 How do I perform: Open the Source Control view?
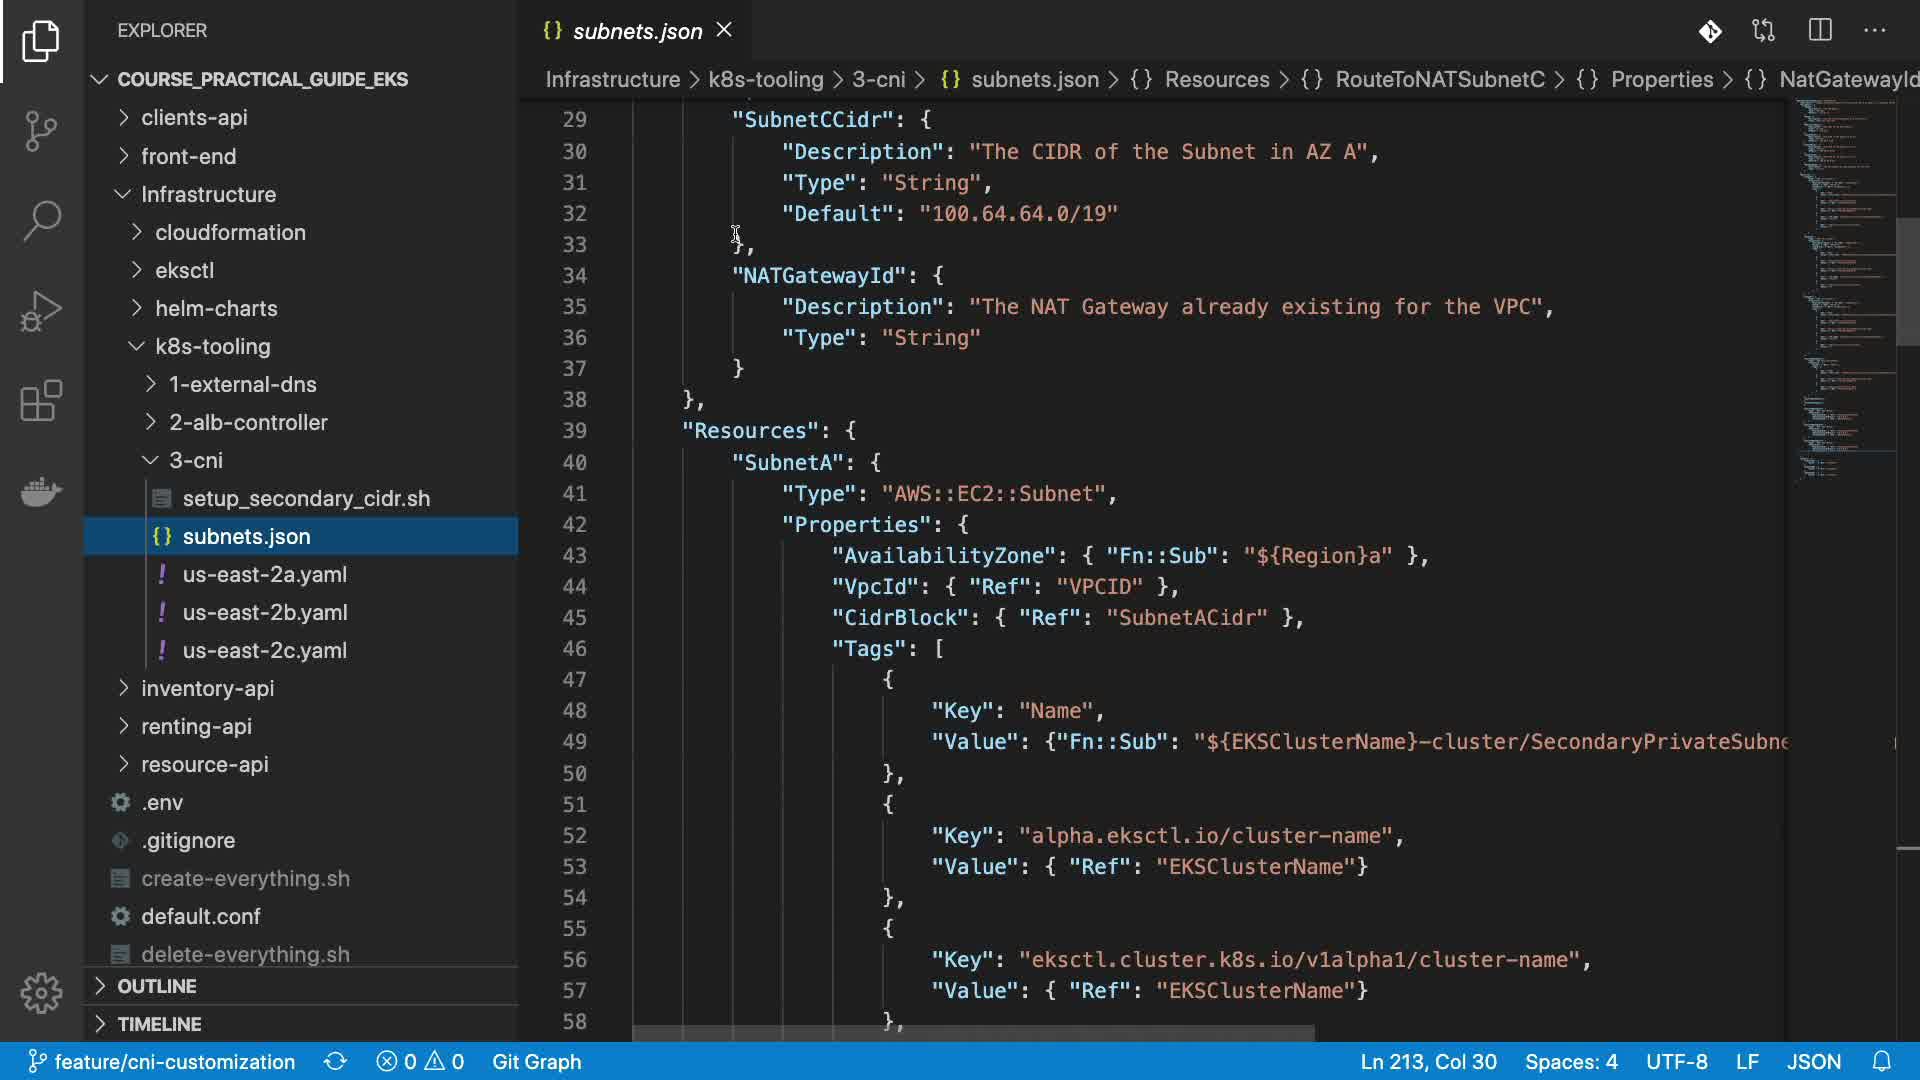[41, 131]
